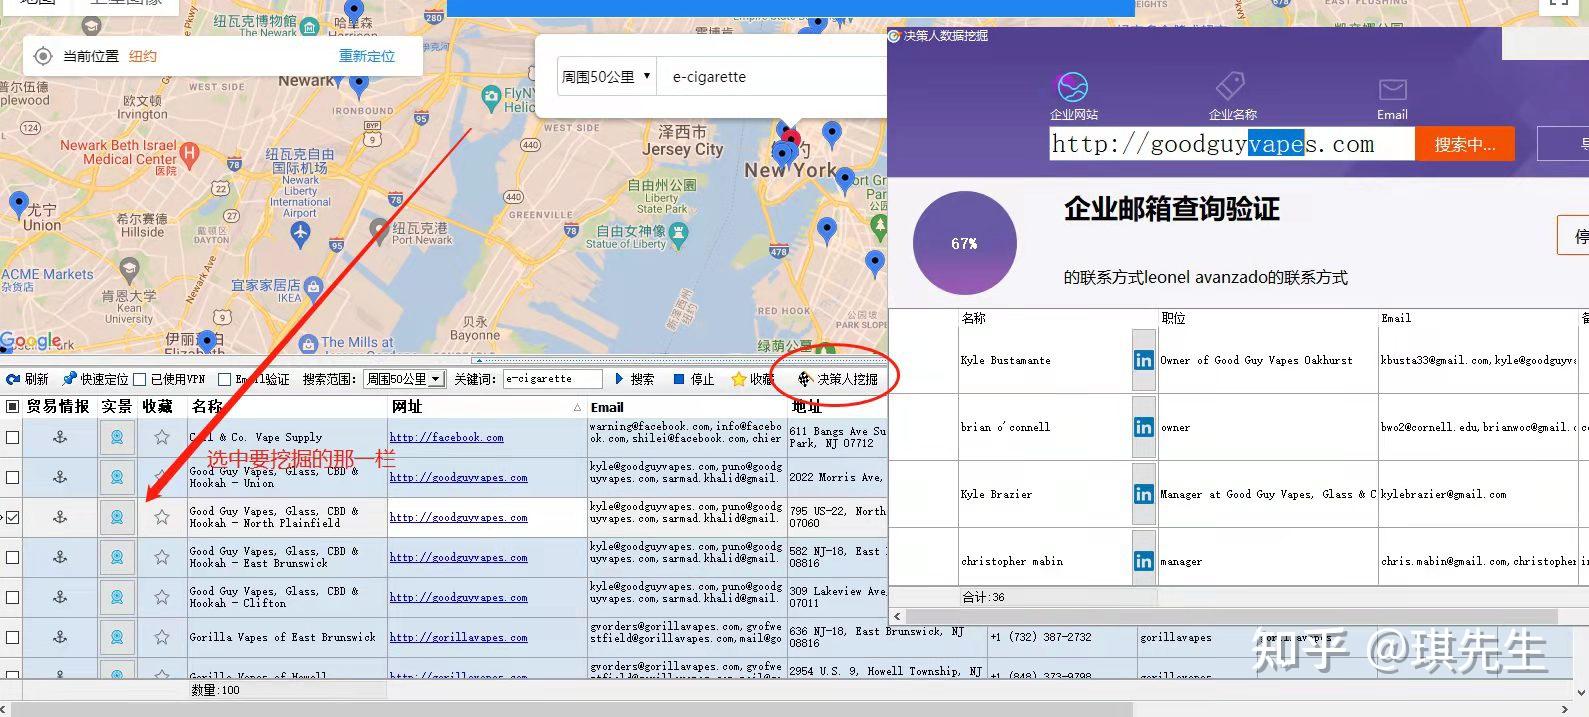
Task: Check the Hookah - East Brunswick row checkbox
Action: [x=12, y=557]
